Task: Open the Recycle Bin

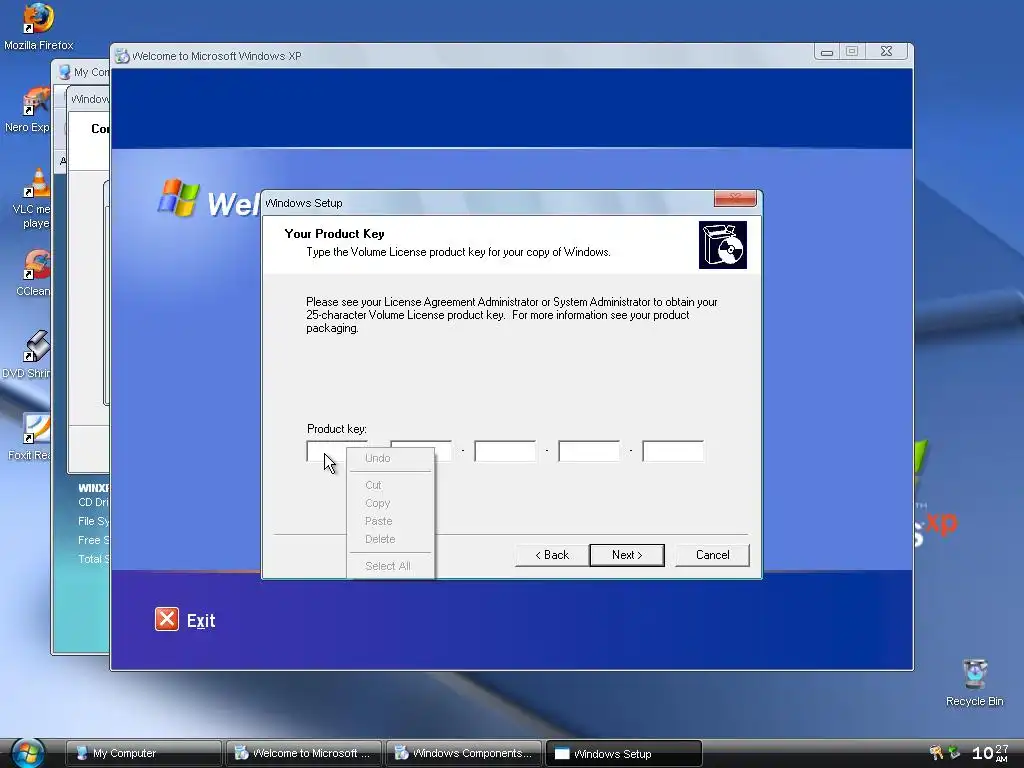Action: tap(974, 683)
